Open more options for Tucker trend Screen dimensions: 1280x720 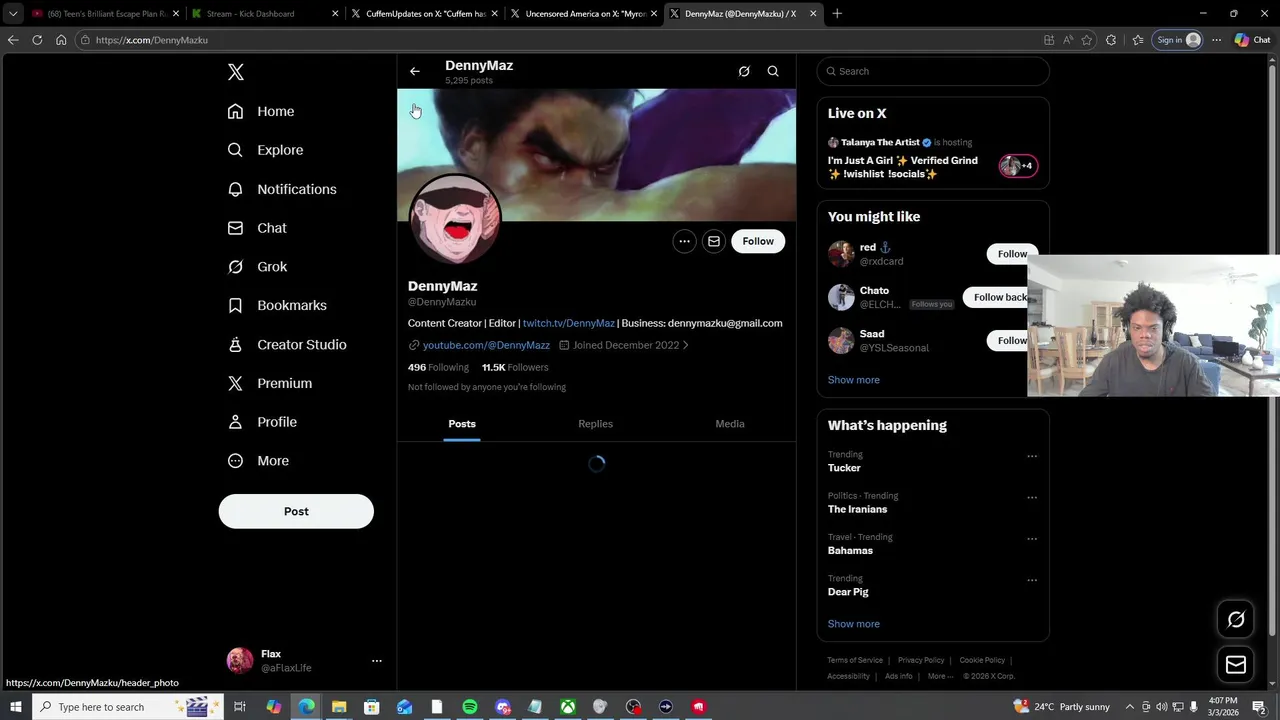(x=1032, y=456)
